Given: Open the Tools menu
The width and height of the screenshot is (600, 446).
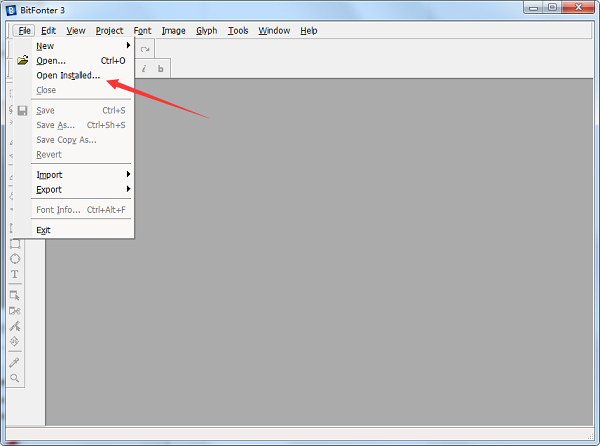Looking at the screenshot, I should (x=238, y=31).
